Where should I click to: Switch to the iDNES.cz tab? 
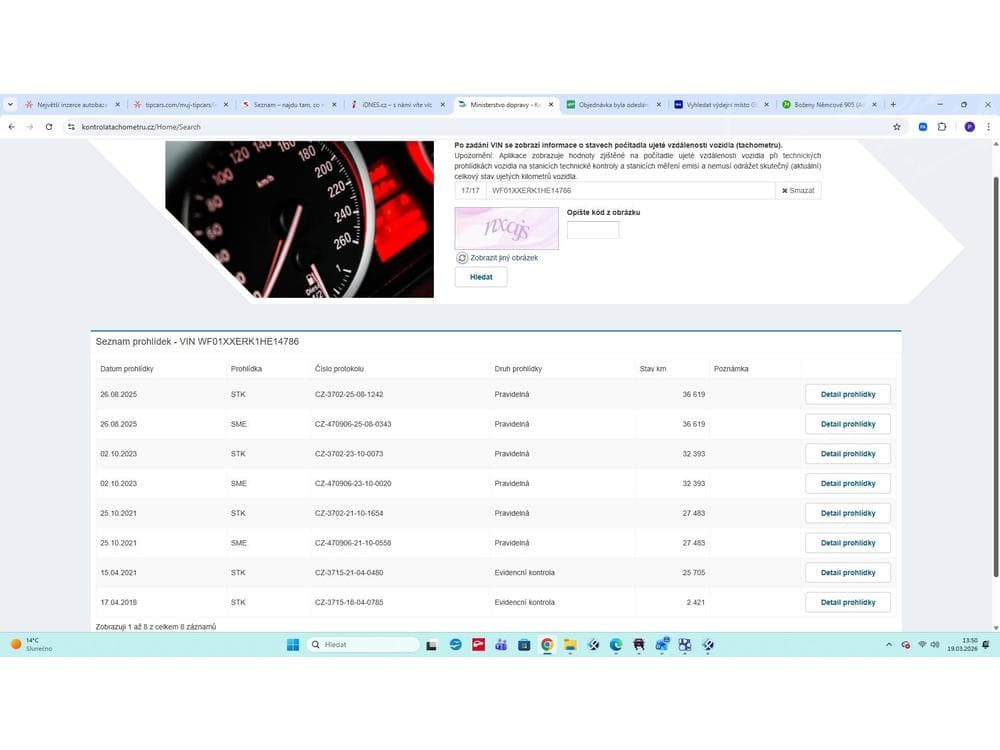398,104
